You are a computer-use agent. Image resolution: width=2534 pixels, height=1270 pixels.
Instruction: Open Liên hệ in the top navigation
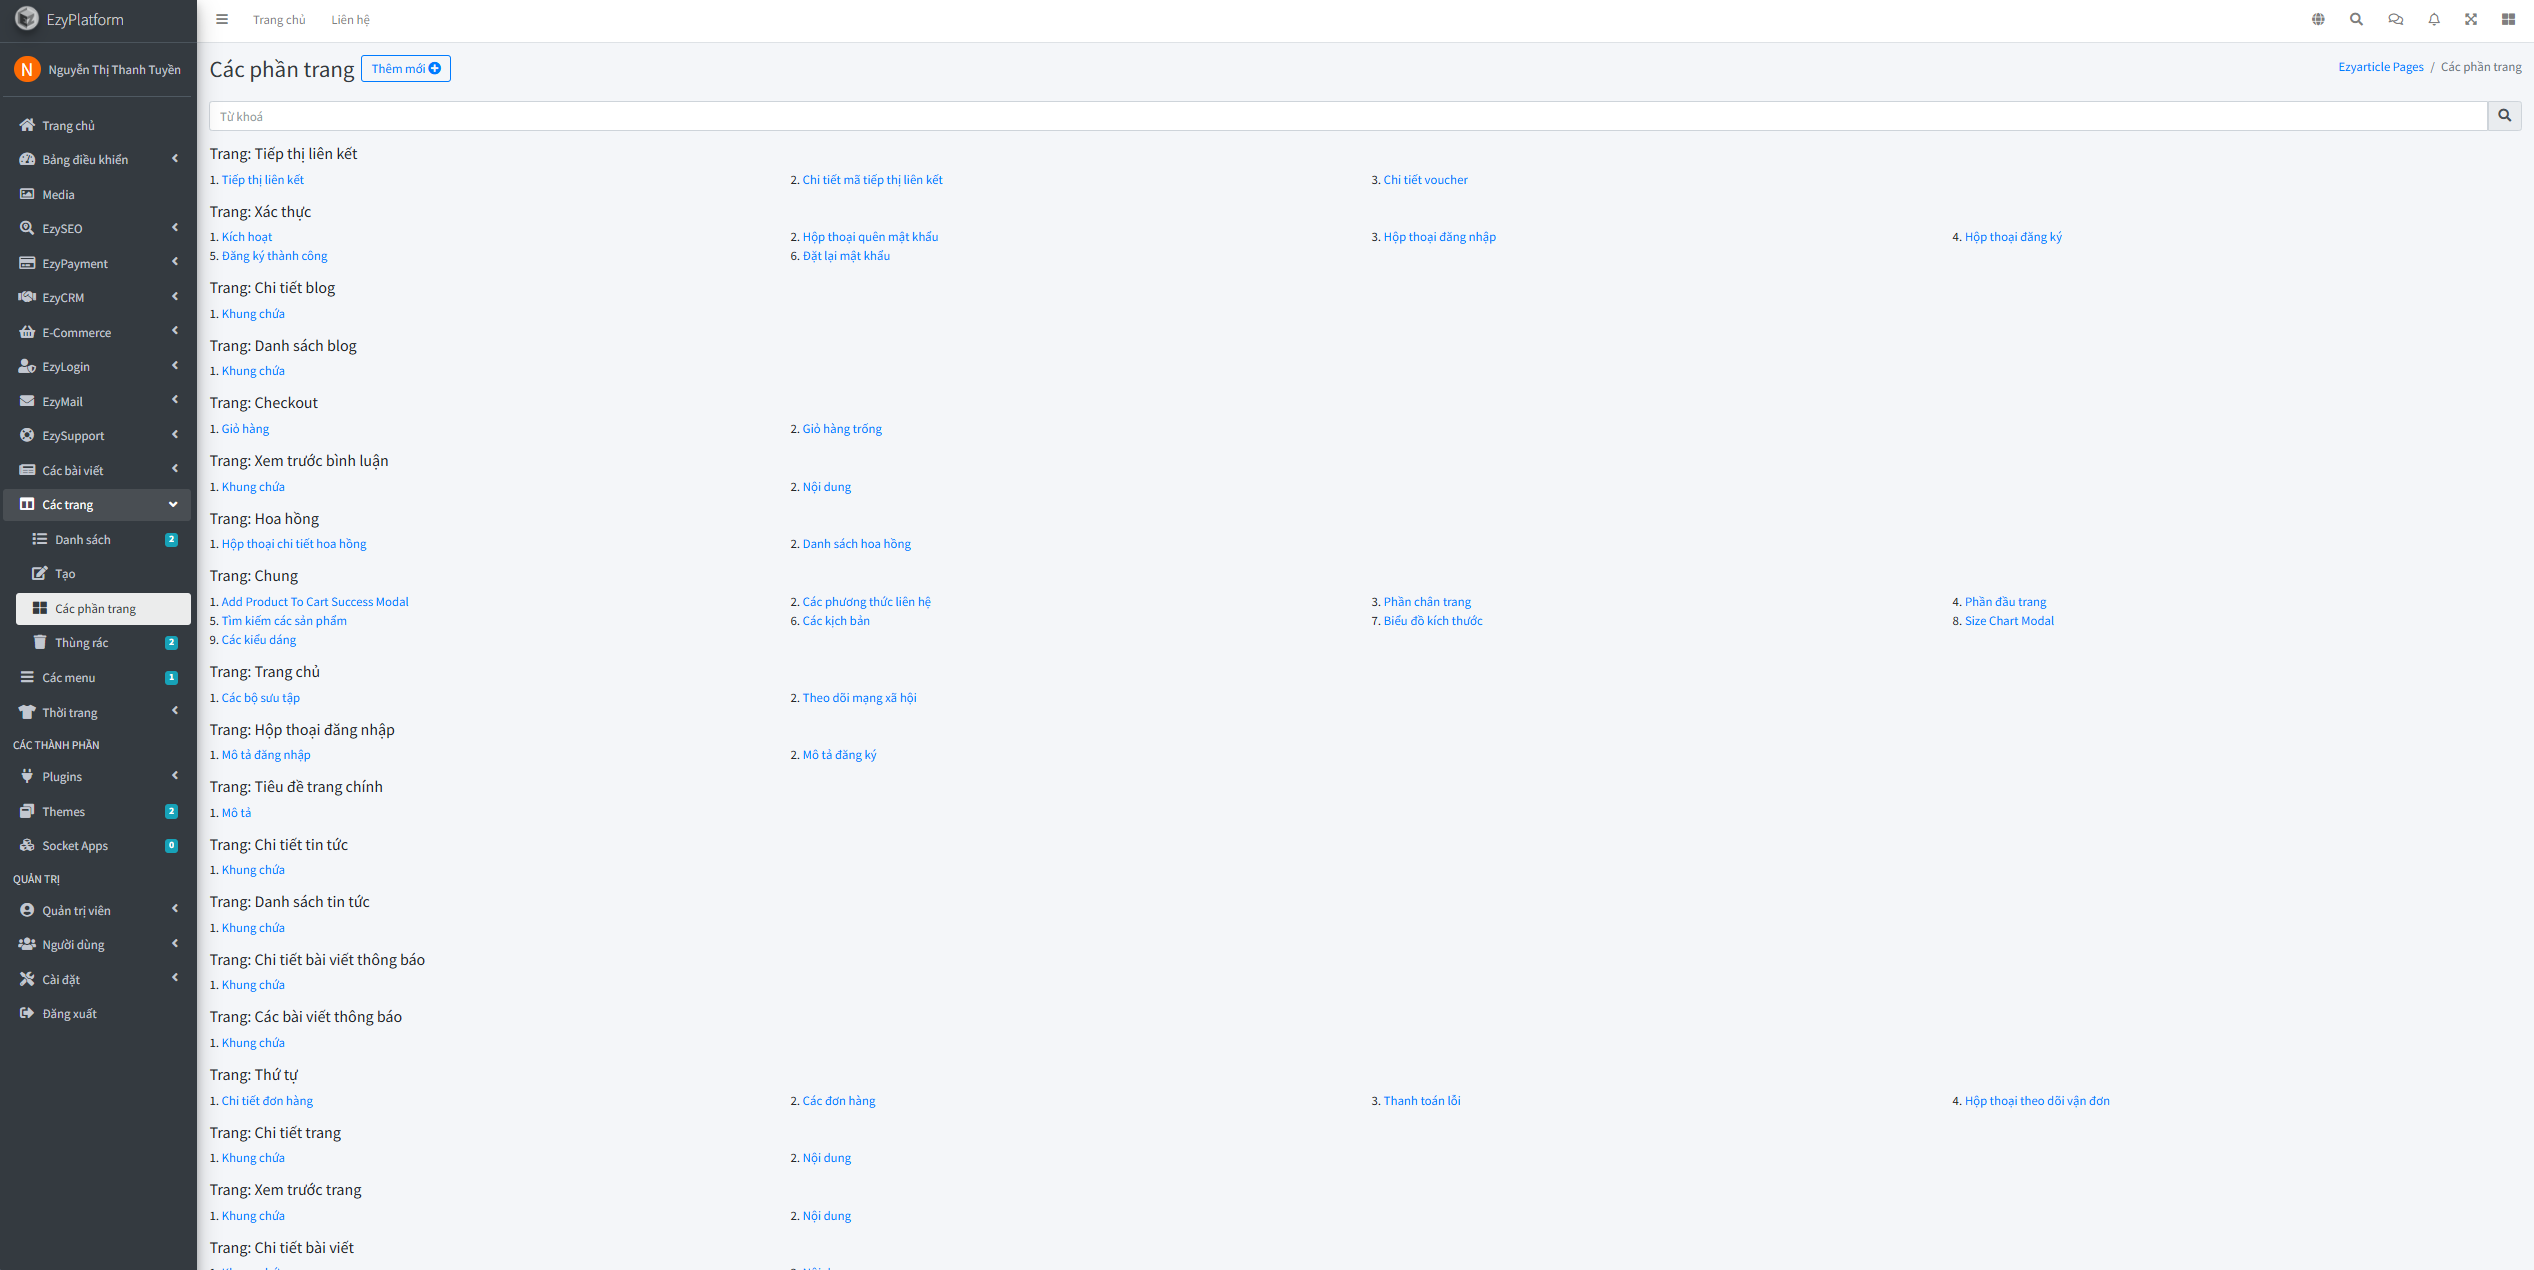pos(350,20)
